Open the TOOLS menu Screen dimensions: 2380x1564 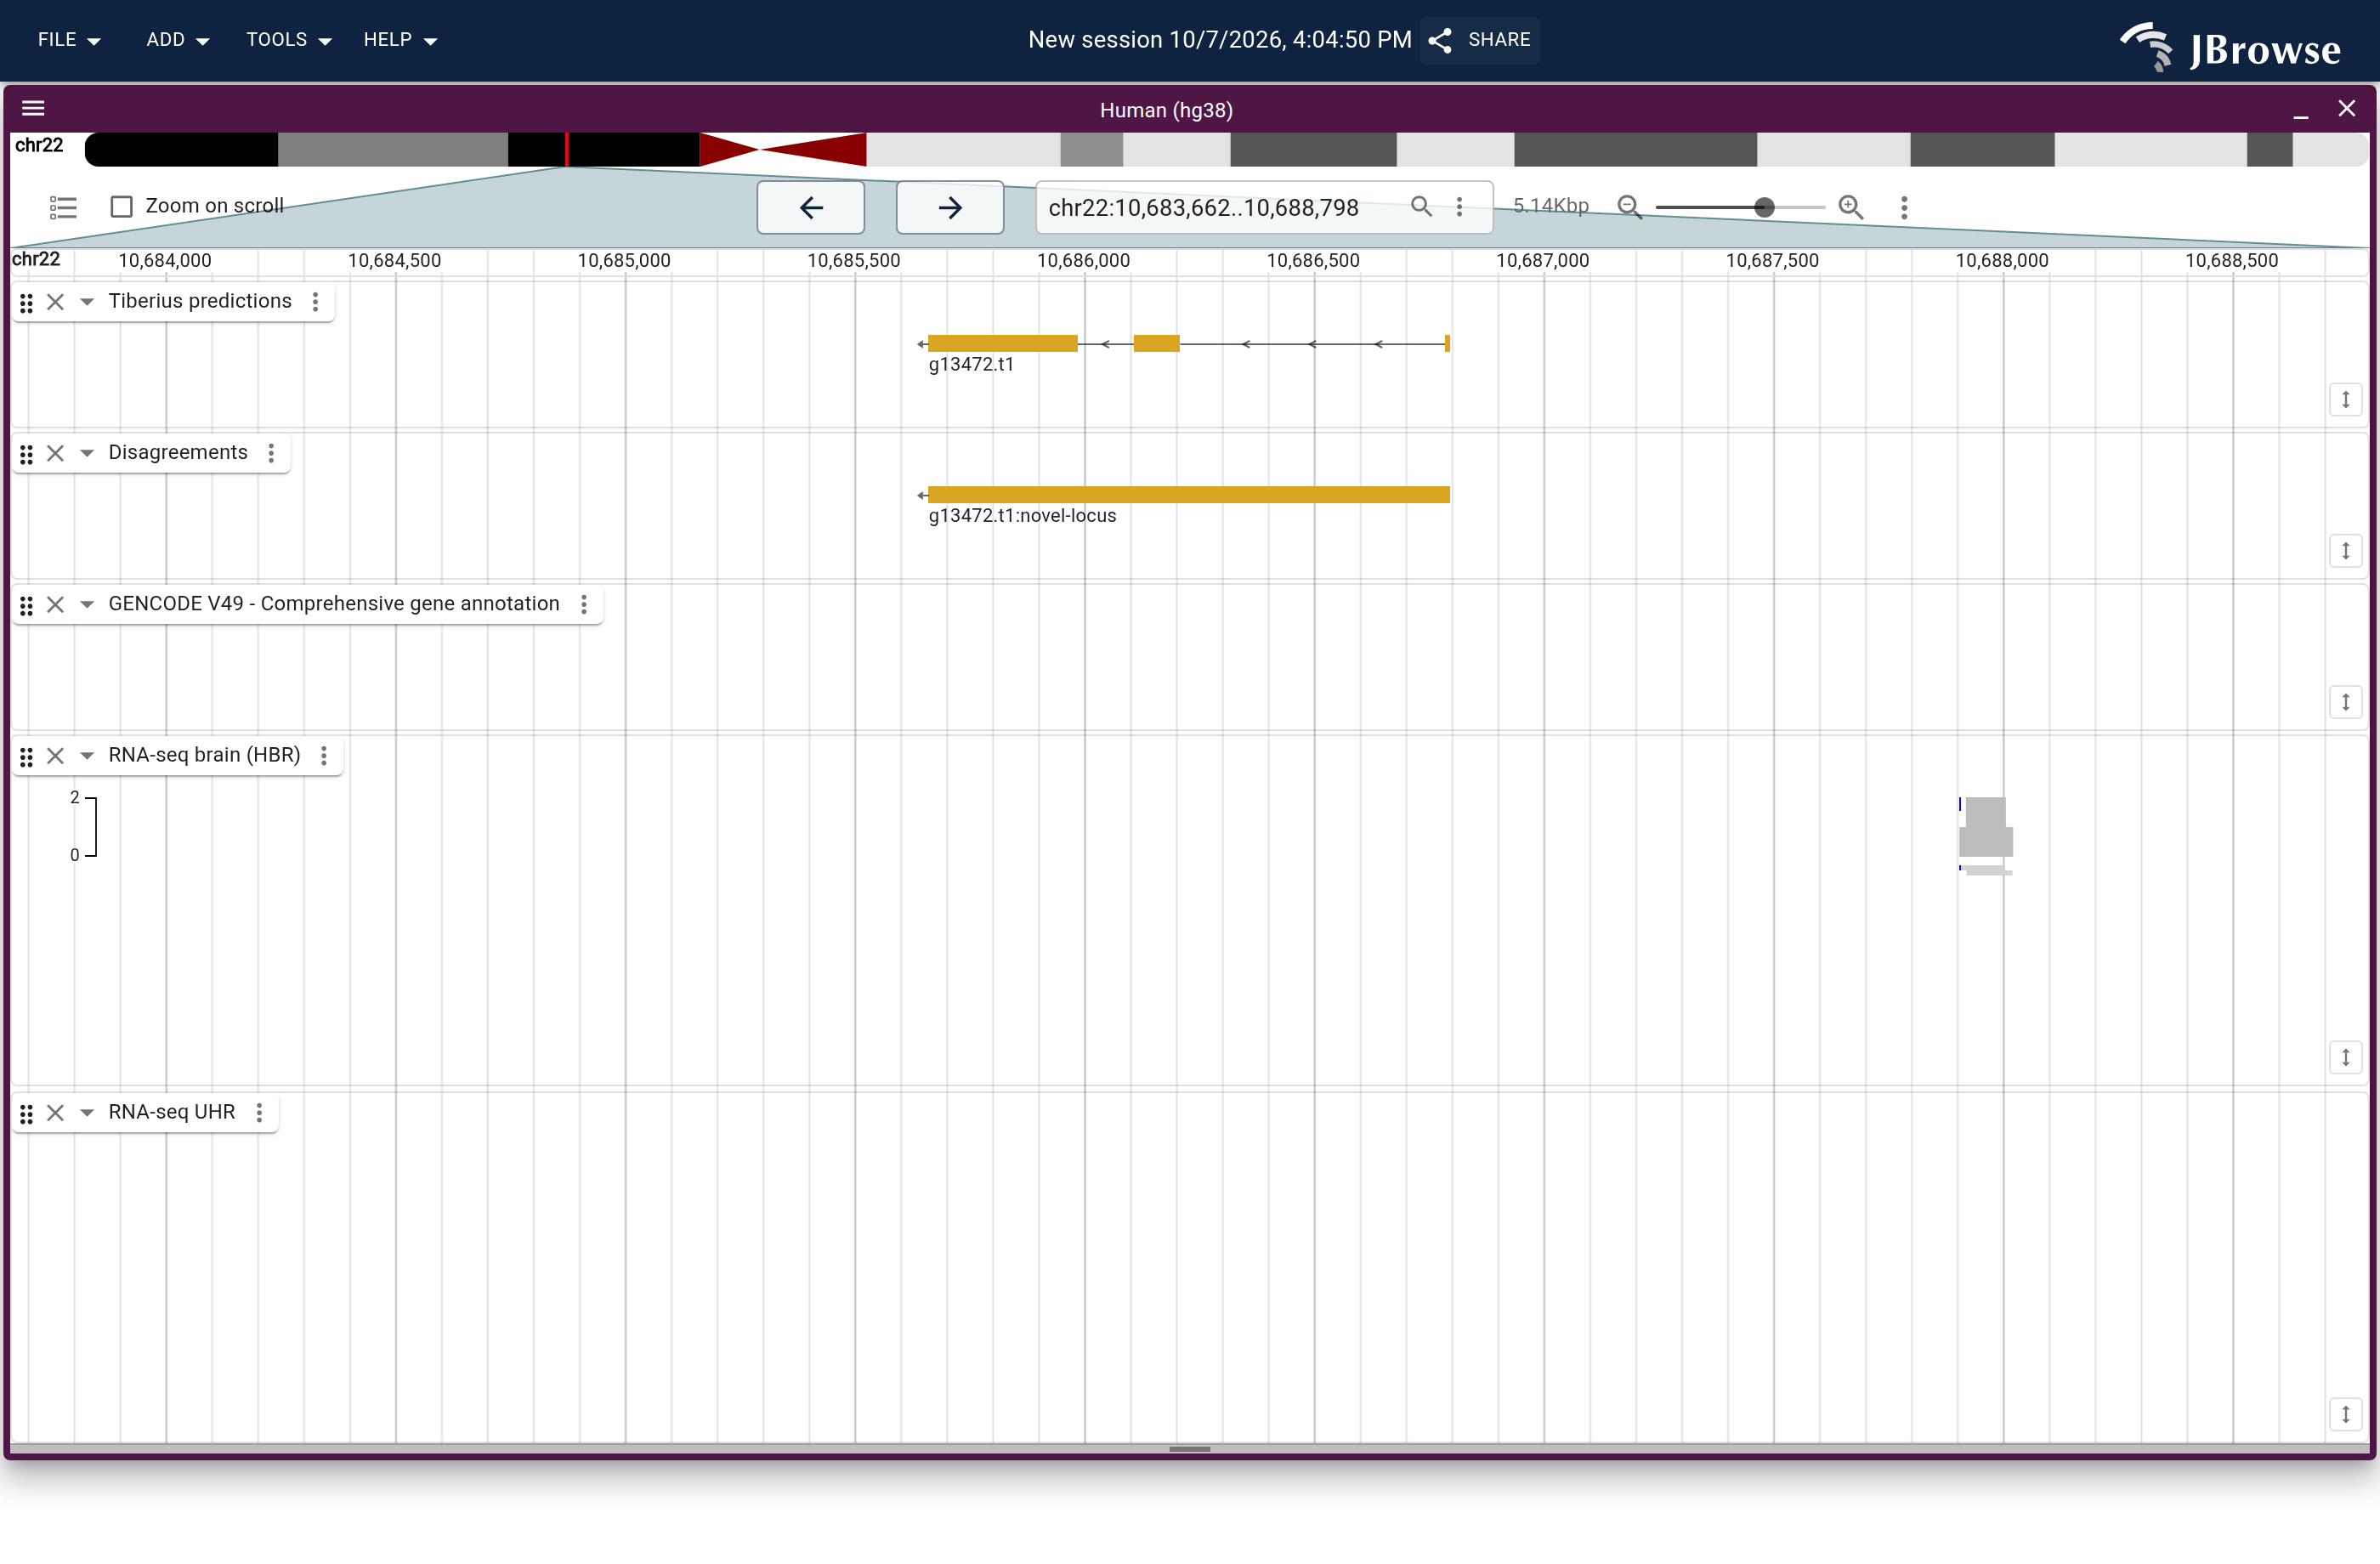(x=288, y=40)
